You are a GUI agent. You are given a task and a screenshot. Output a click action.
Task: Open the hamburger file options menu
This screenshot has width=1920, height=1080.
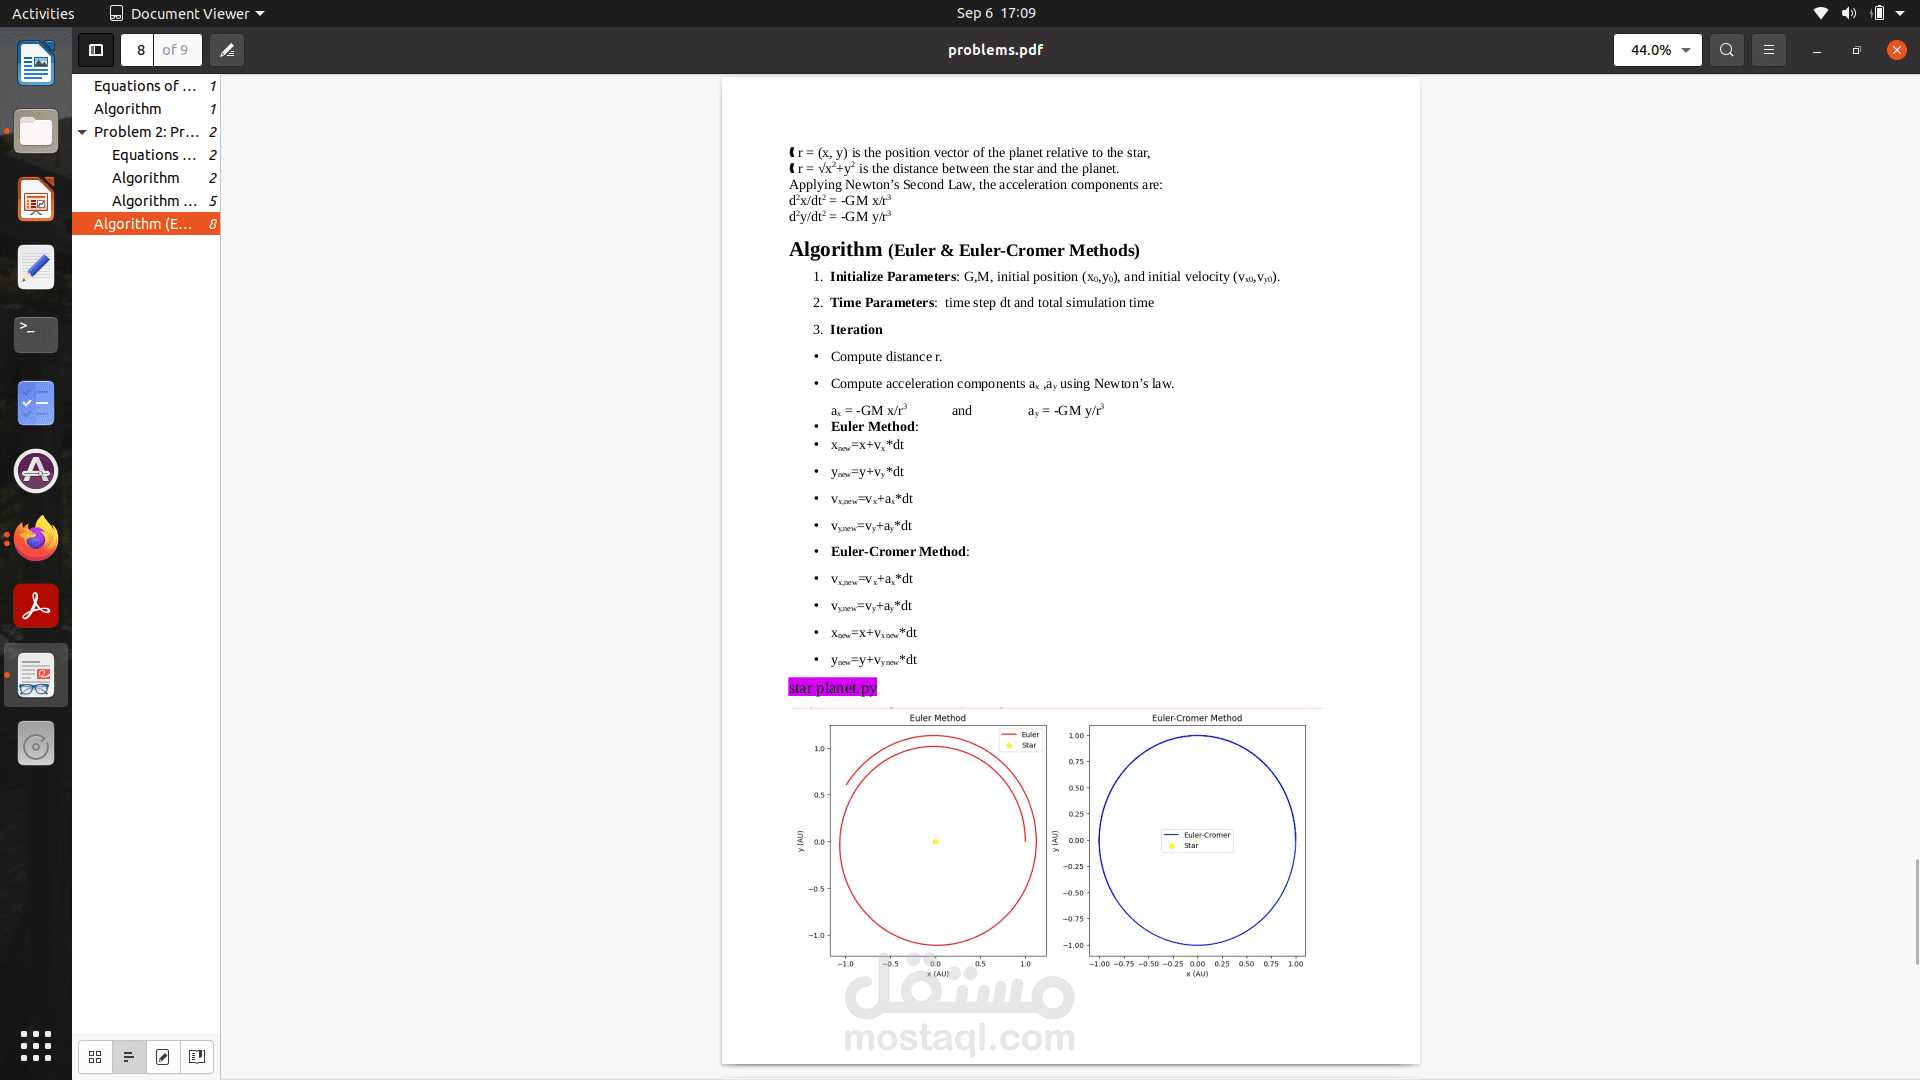point(1768,50)
